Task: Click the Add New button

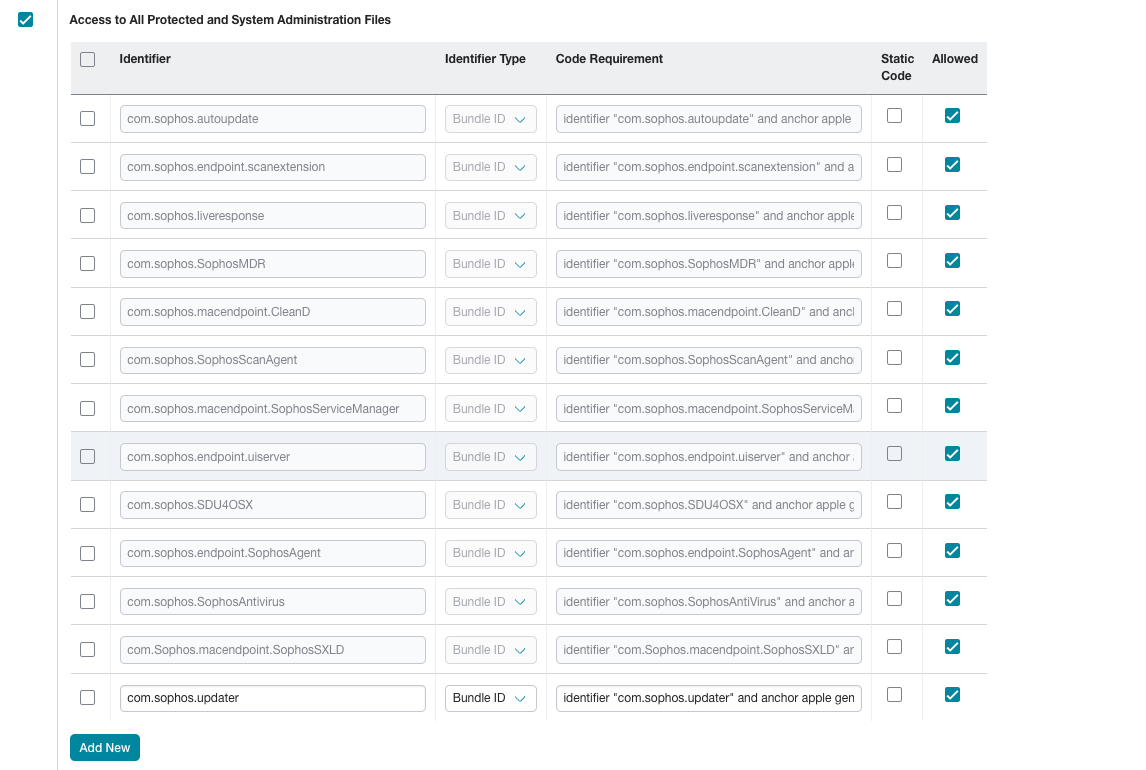Action: point(105,747)
